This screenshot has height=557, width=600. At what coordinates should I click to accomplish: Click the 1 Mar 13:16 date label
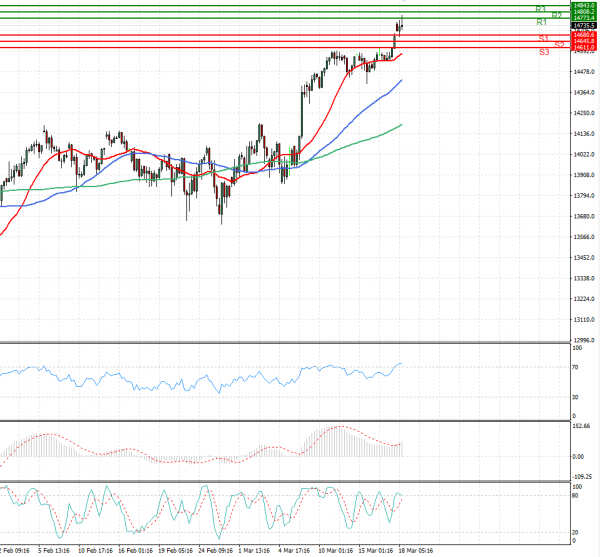(254, 550)
